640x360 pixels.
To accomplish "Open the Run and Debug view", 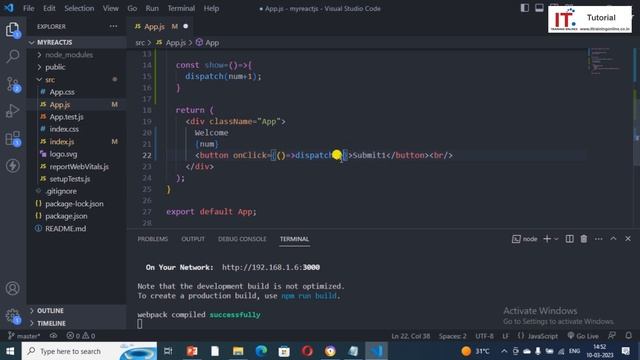I will point(13,111).
